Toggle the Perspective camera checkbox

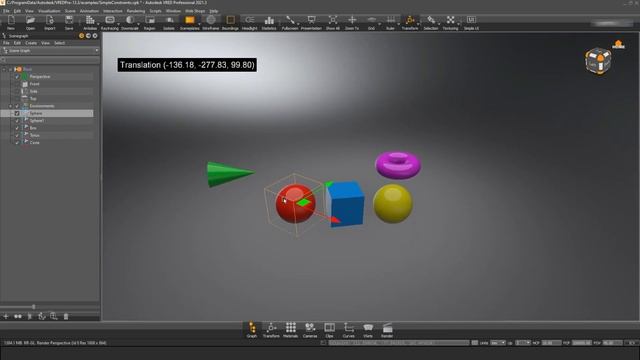17,77
